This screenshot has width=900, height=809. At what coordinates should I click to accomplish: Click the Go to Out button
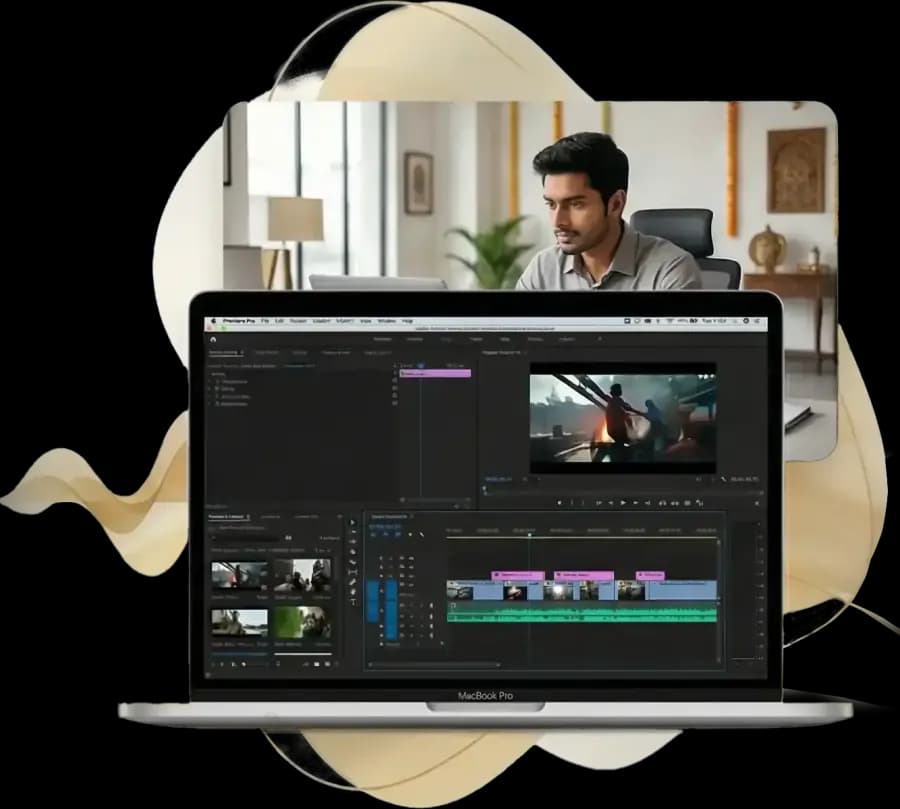click(647, 503)
